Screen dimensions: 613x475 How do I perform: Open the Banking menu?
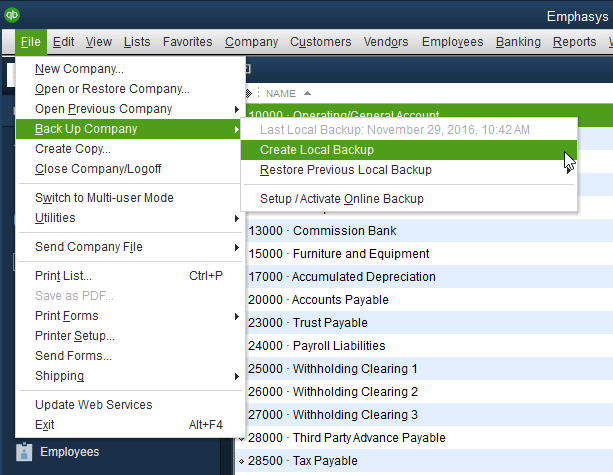point(518,42)
